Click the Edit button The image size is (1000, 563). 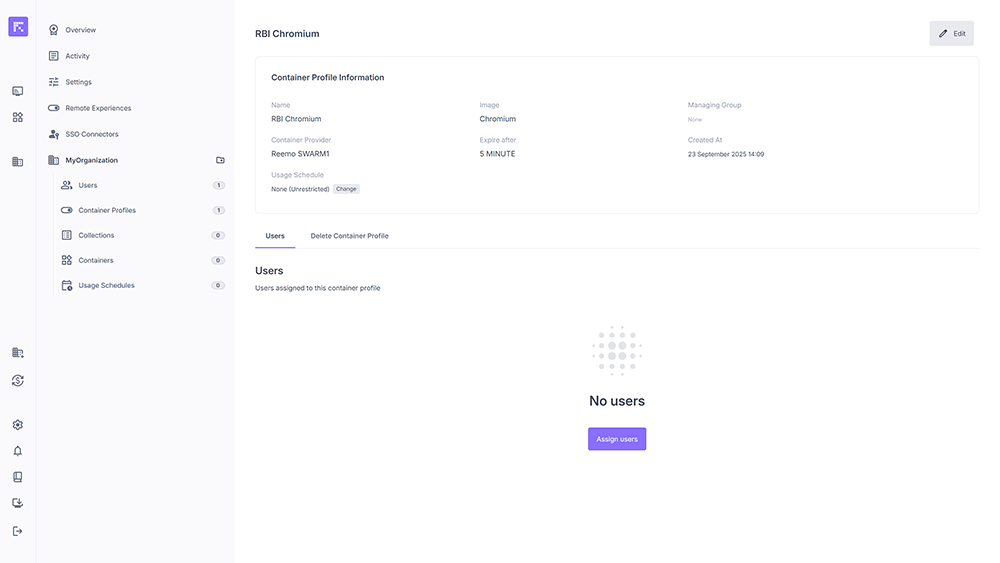click(951, 33)
